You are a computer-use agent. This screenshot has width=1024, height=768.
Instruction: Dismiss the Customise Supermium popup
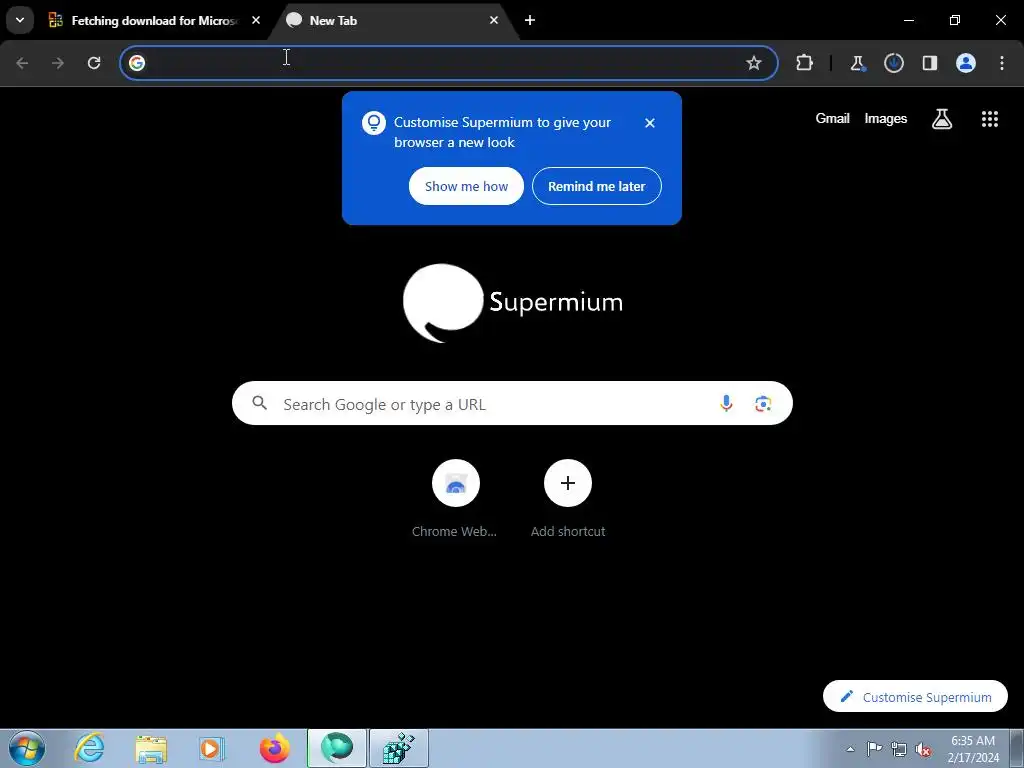(649, 123)
